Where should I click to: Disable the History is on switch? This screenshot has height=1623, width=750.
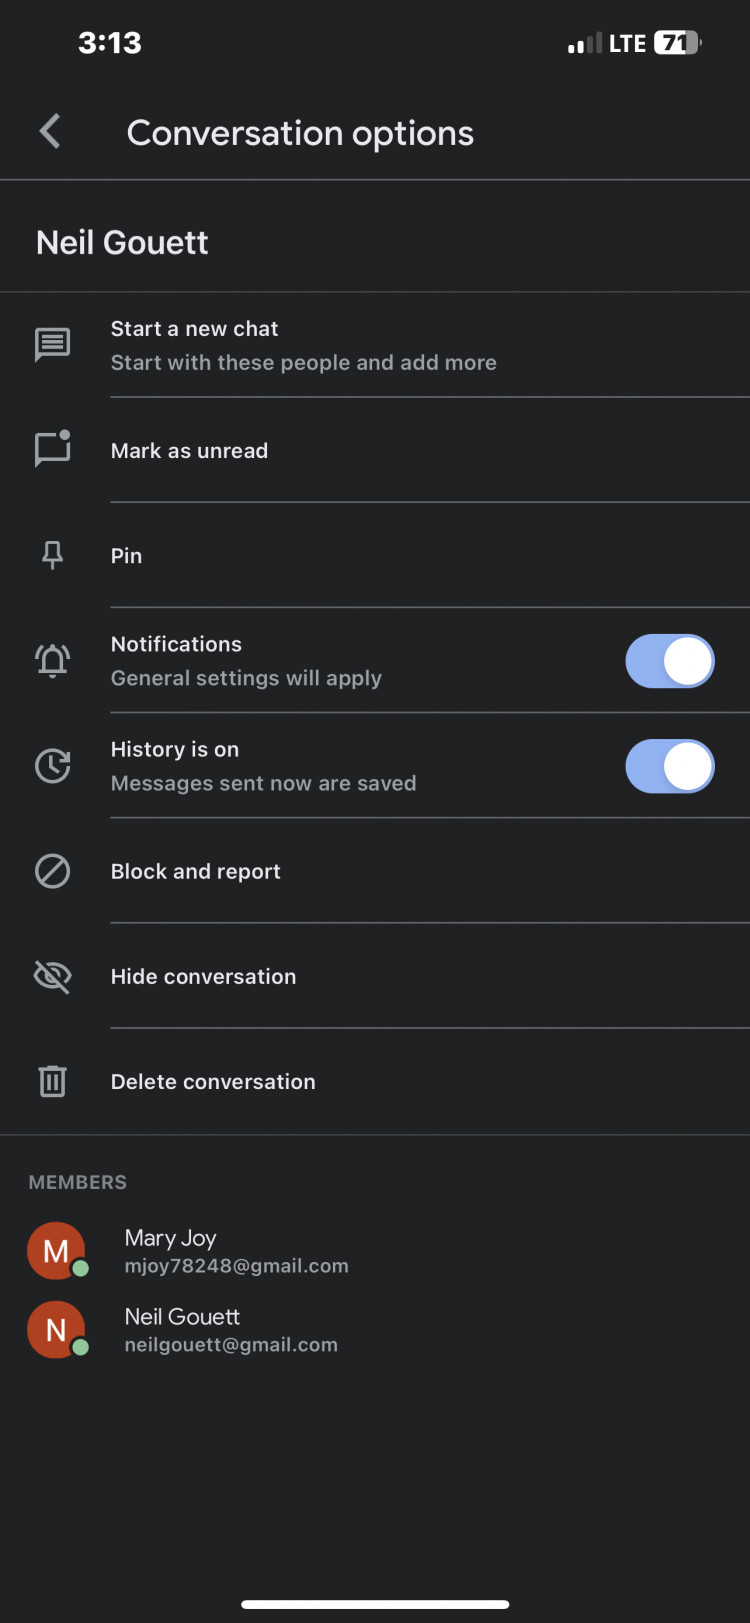click(x=669, y=766)
